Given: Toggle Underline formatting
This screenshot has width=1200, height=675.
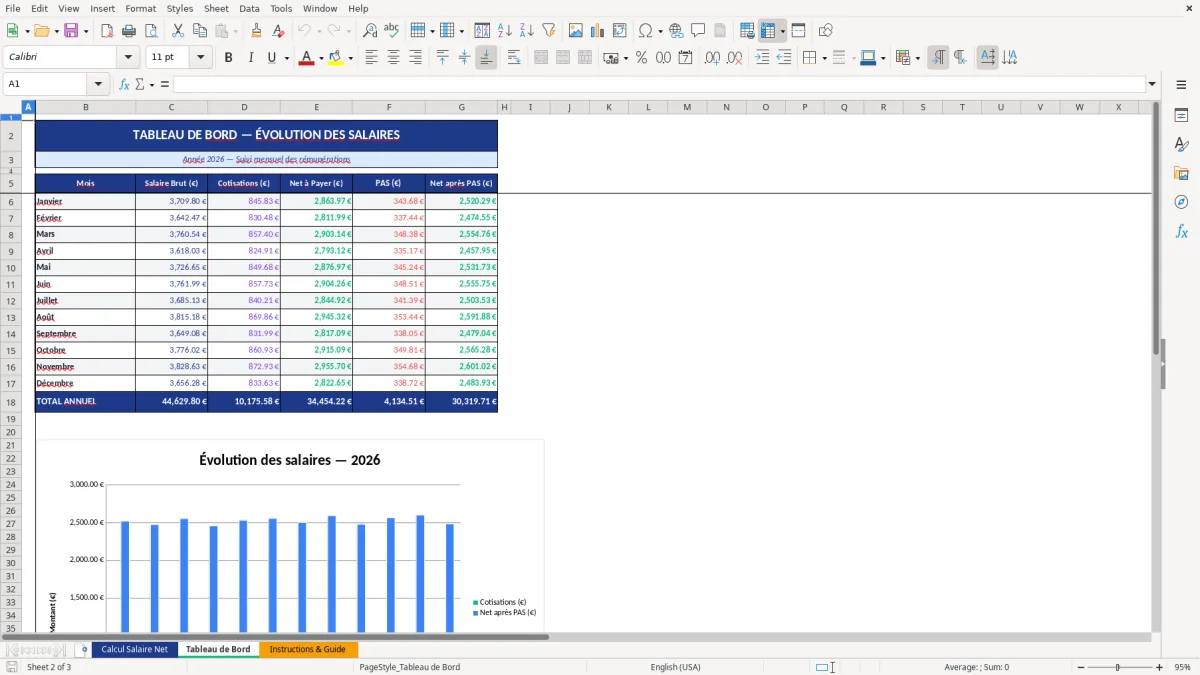Looking at the screenshot, I should point(271,58).
